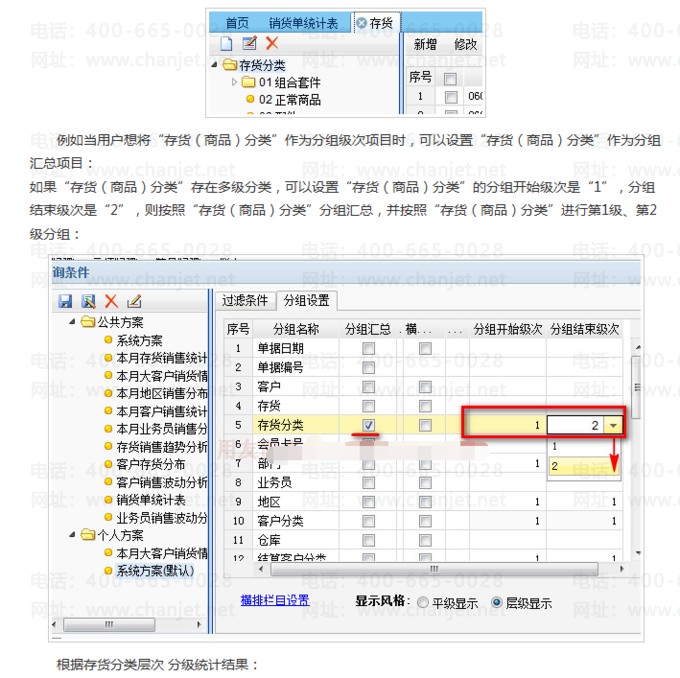Viewport: 680px width, 678px height.
Task: Select the 客户存货分布 plan
Action: tap(150, 465)
